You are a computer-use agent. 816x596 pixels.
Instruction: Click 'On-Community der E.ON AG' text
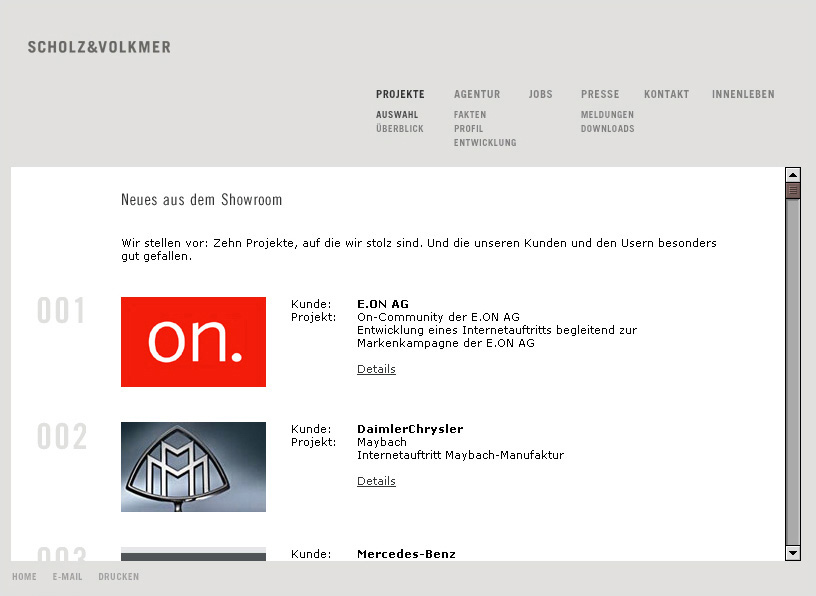(x=438, y=317)
